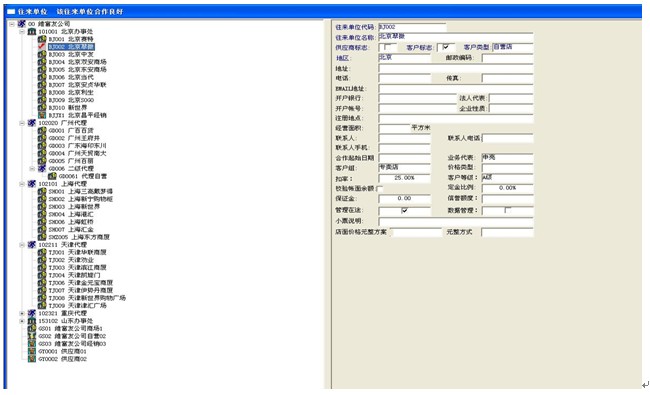Collapse the 102020 广州代理 branch
Viewport: 650px width, 395px height.
(22, 123)
